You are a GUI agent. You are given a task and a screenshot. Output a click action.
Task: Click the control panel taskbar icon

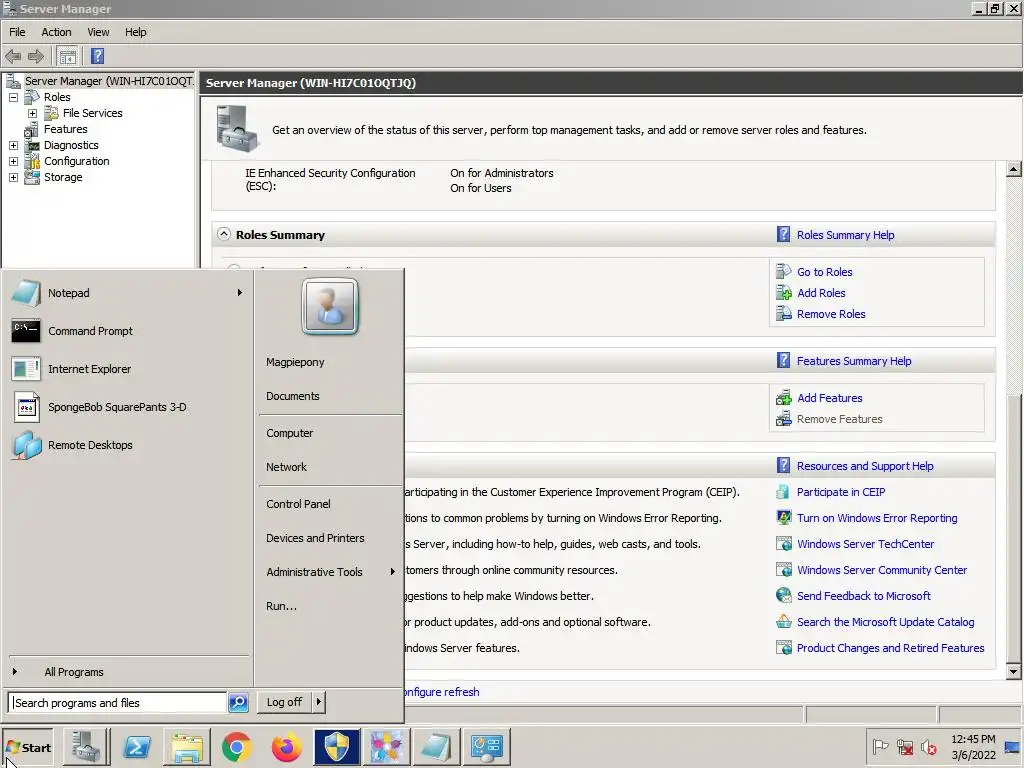[x=487, y=747]
